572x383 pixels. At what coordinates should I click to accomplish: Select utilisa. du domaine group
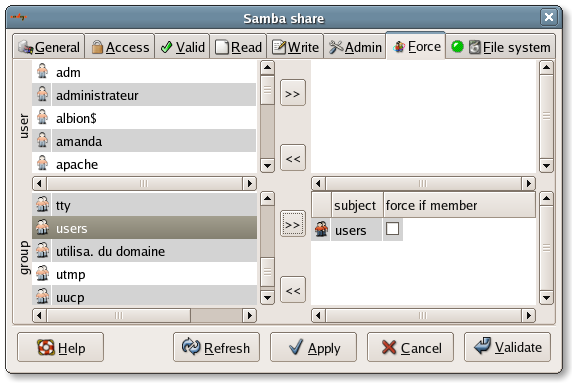pyautogui.click(x=144, y=251)
